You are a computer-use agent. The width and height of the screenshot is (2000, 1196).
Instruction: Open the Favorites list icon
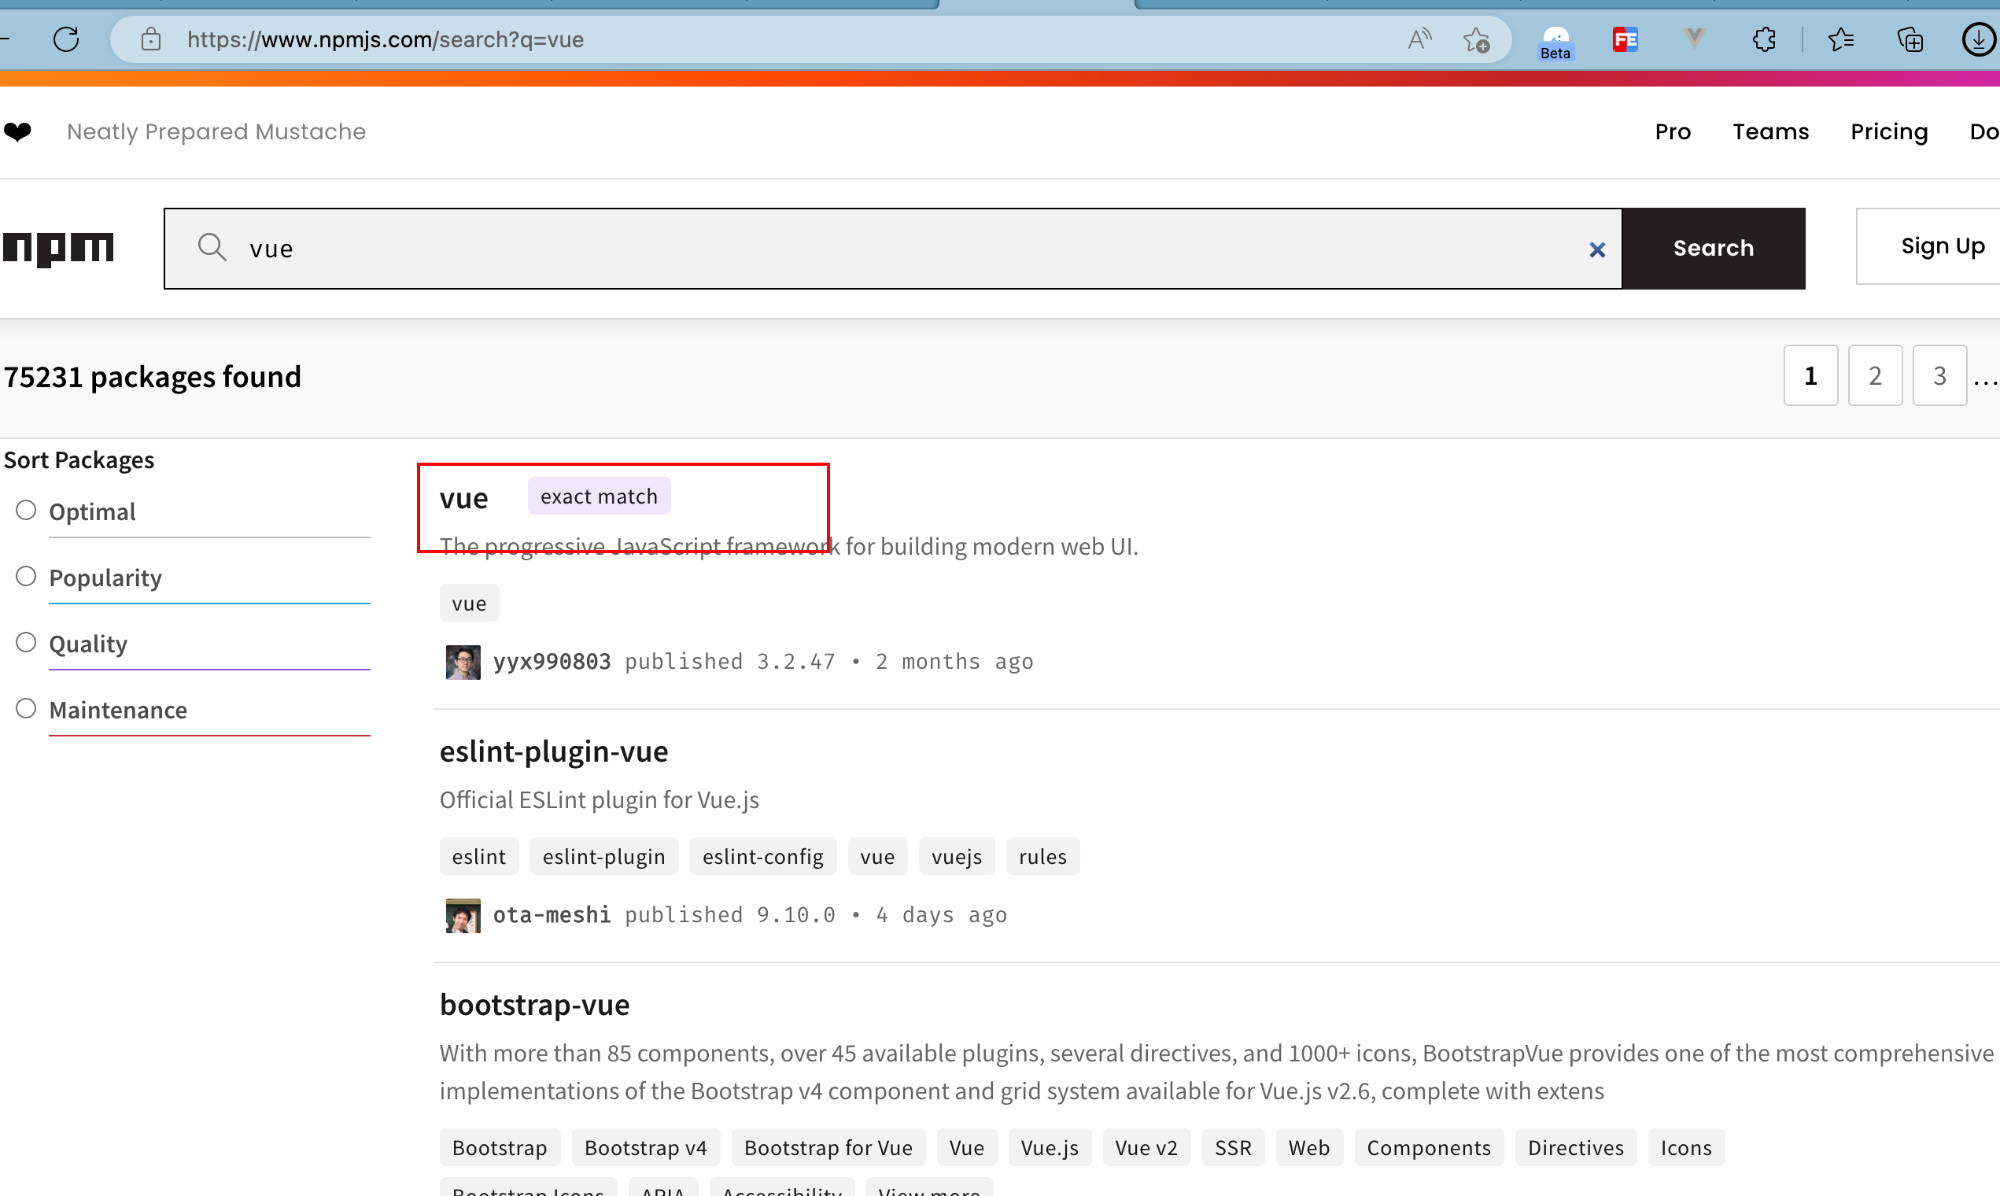[x=1841, y=40]
